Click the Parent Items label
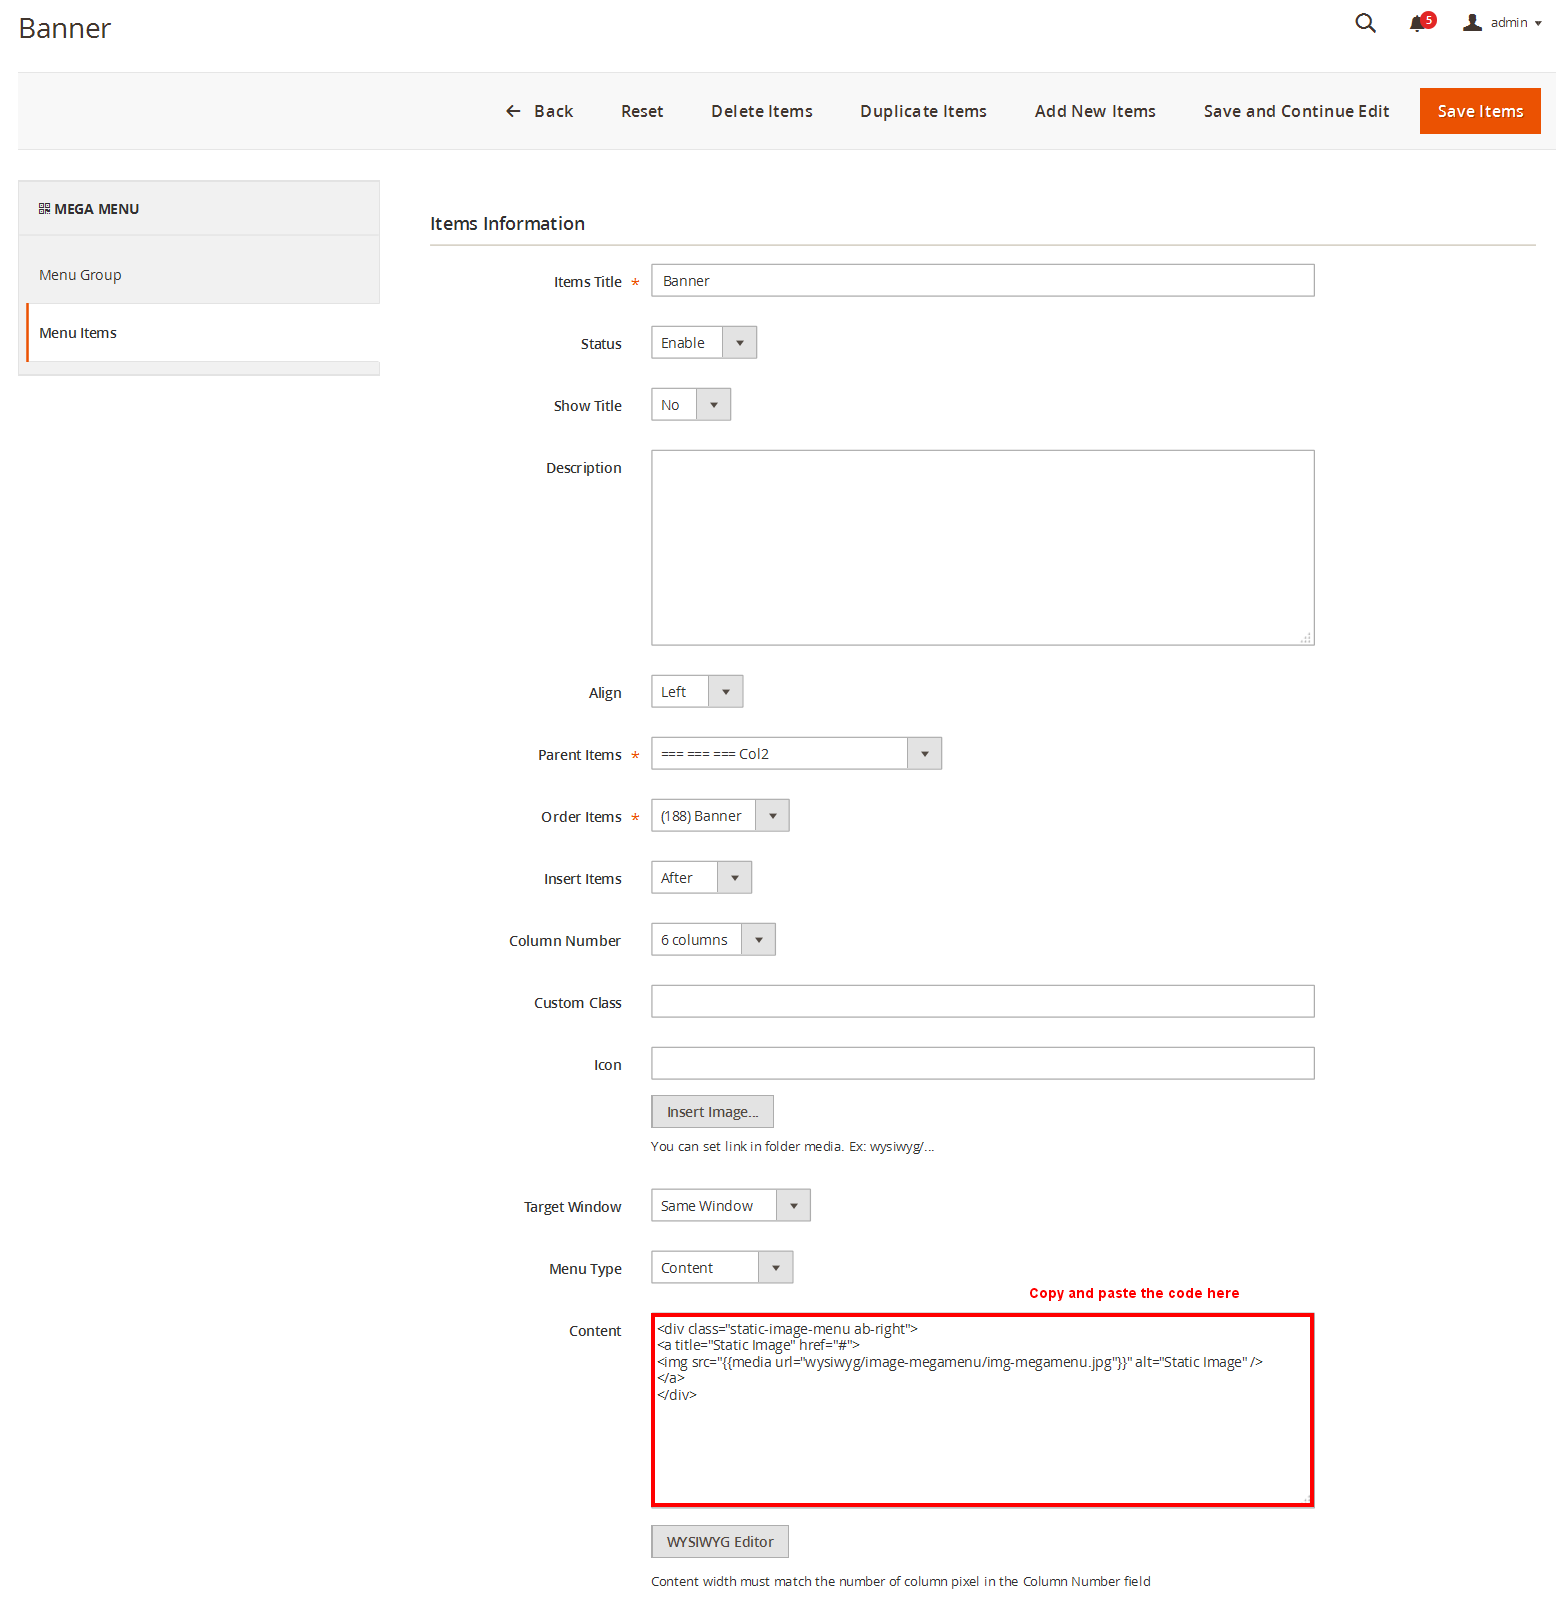Image resolution: width=1567 pixels, height=1606 pixels. coord(580,755)
